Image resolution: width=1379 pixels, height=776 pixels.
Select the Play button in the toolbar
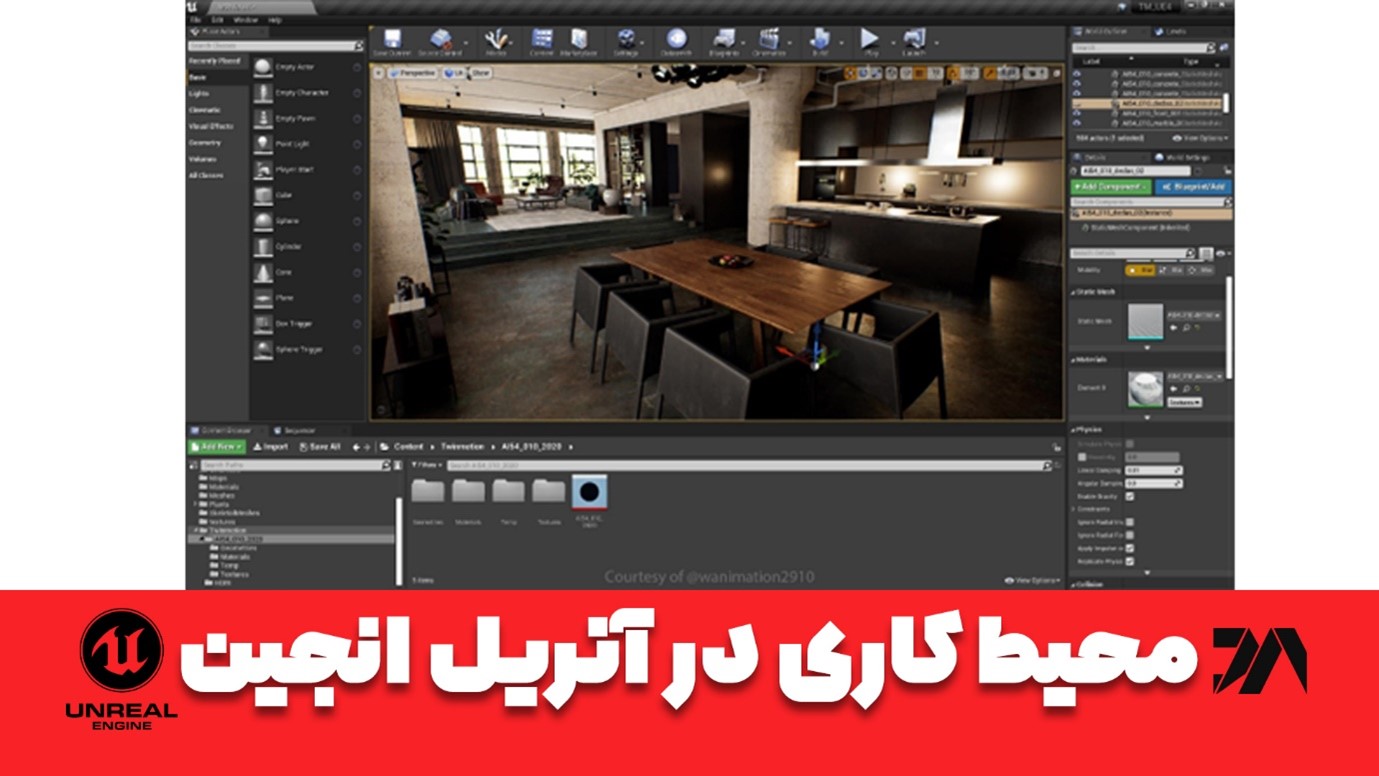868,40
